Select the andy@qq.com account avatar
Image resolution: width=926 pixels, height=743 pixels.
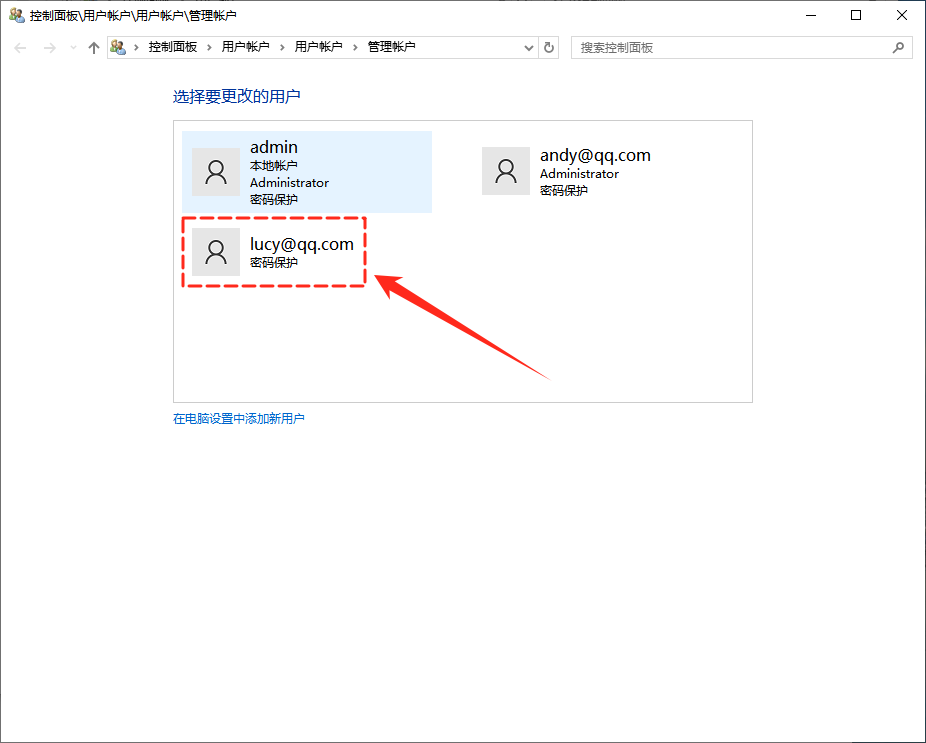pyautogui.click(x=506, y=171)
